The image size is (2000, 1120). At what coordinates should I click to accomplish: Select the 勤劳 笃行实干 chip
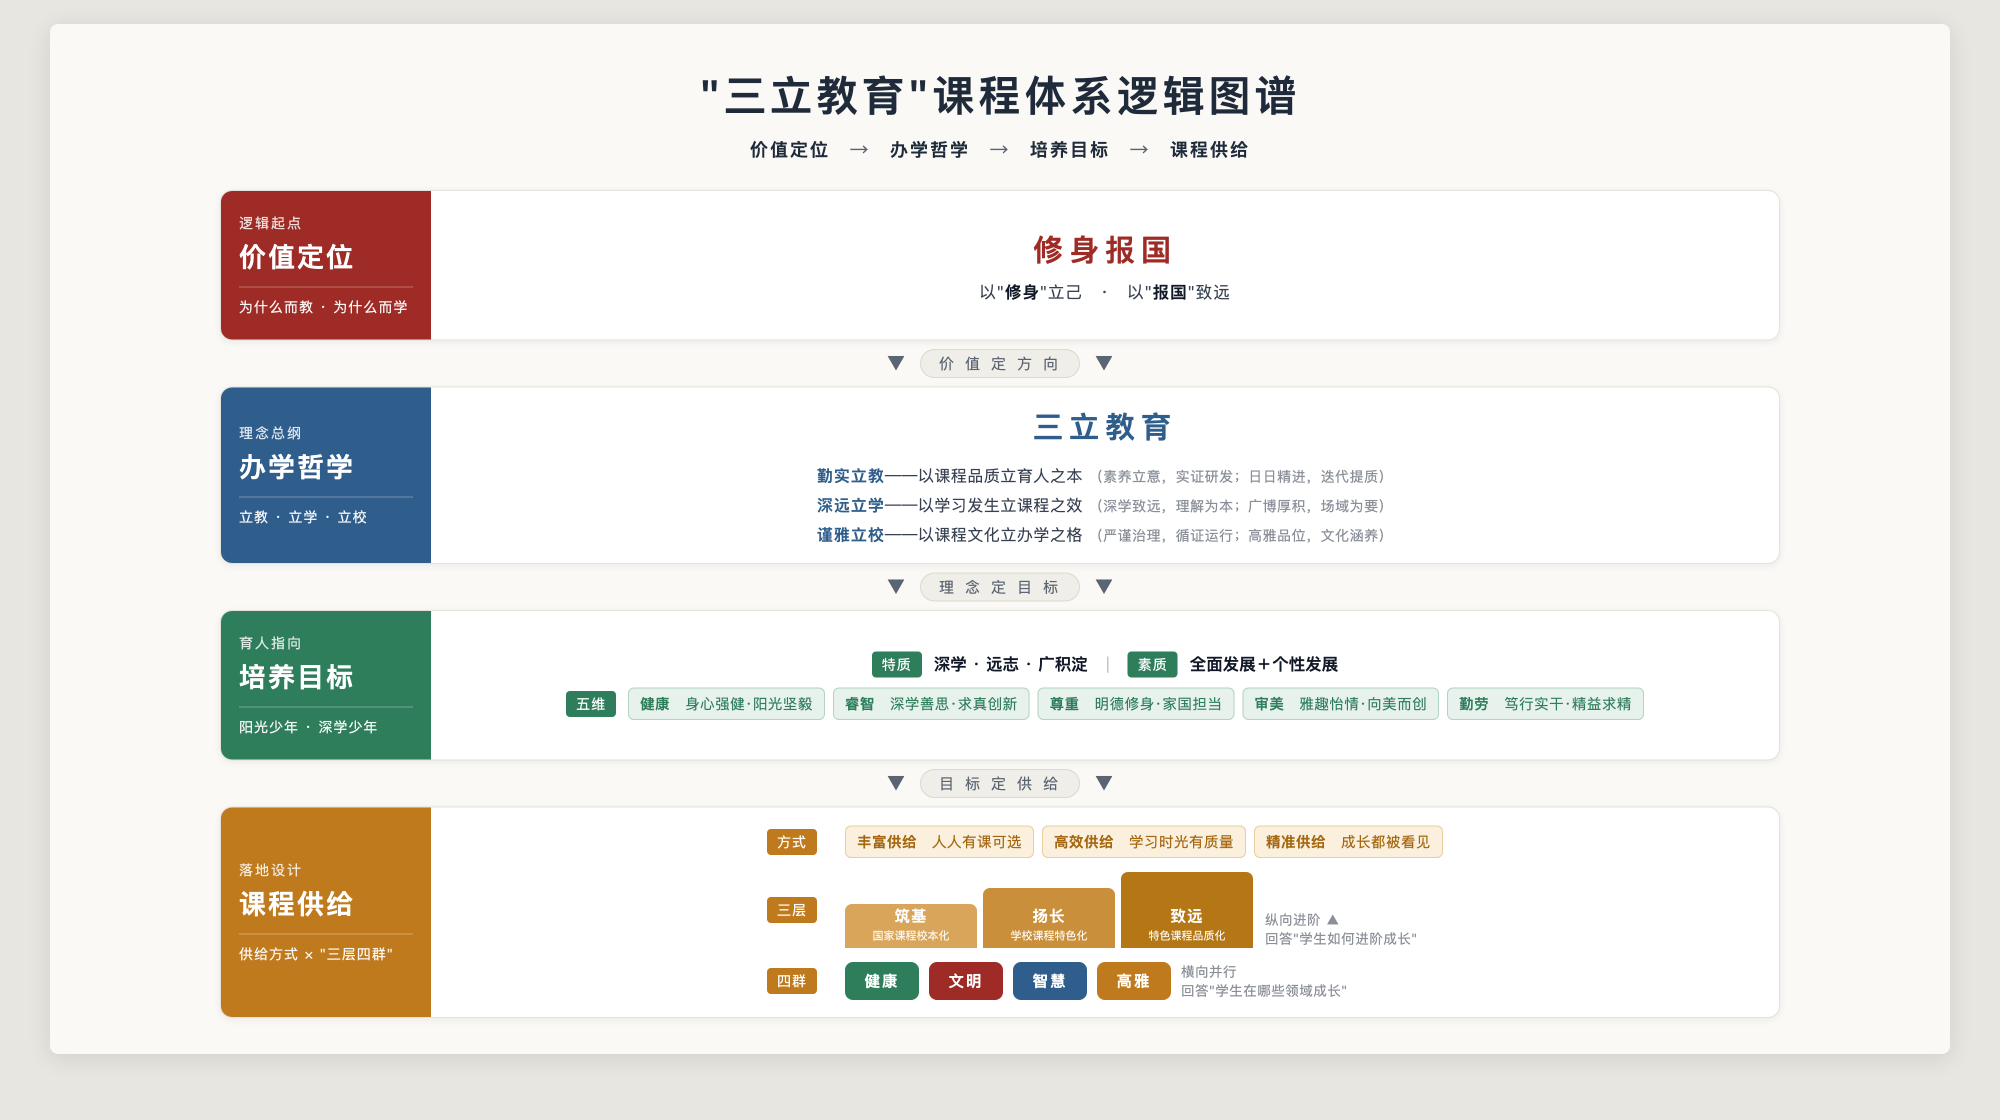tap(1545, 704)
